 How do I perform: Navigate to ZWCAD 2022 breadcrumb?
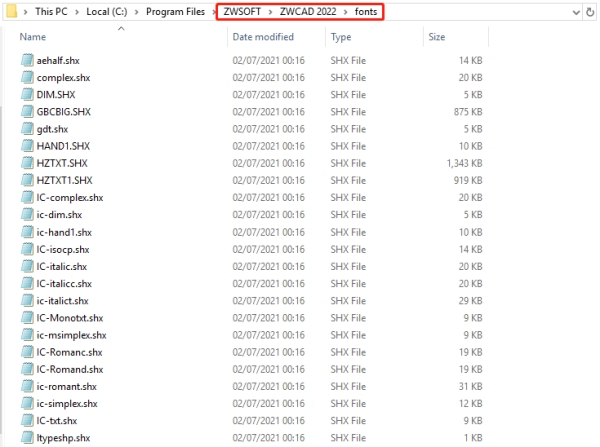pos(308,11)
